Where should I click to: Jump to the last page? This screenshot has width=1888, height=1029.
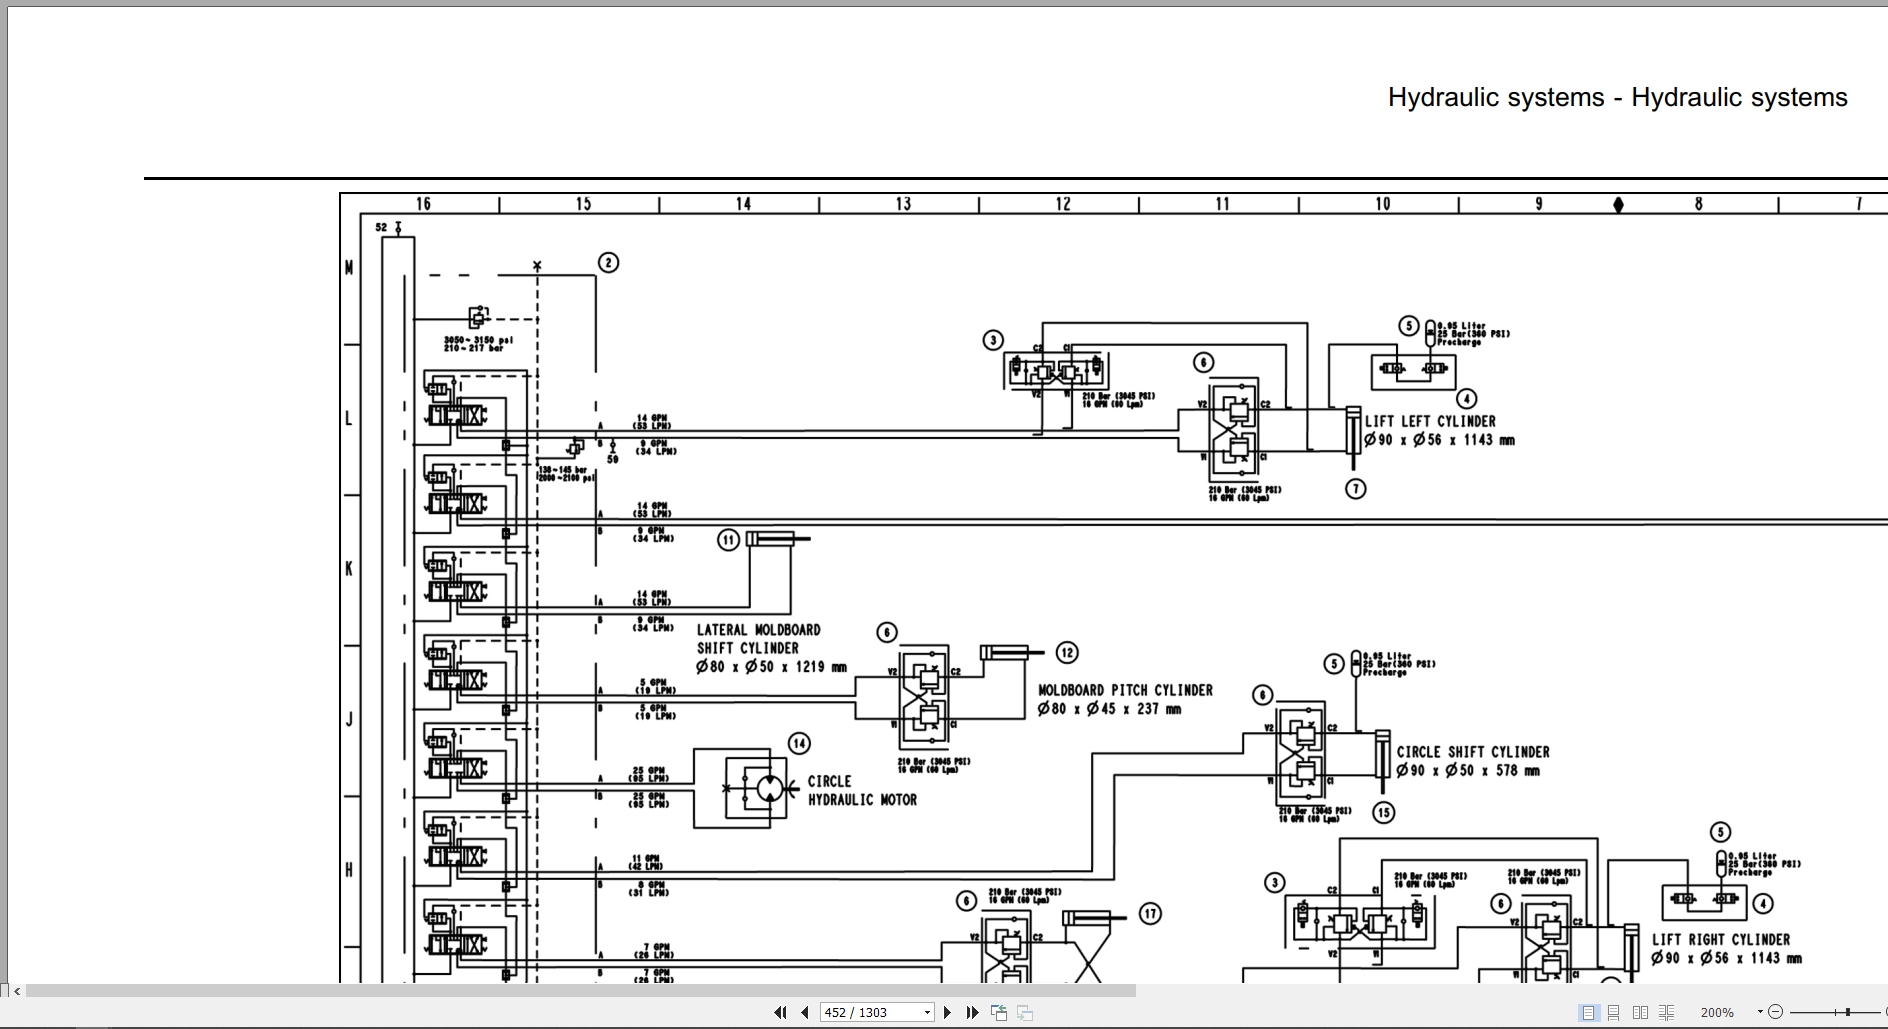972,1012
